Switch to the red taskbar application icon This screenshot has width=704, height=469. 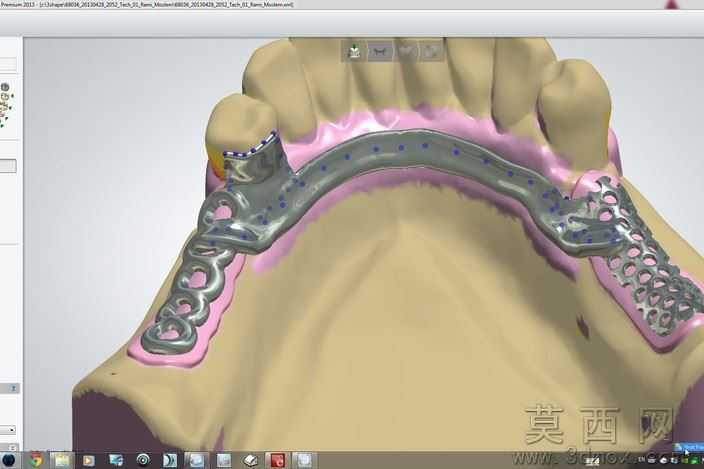click(277, 460)
